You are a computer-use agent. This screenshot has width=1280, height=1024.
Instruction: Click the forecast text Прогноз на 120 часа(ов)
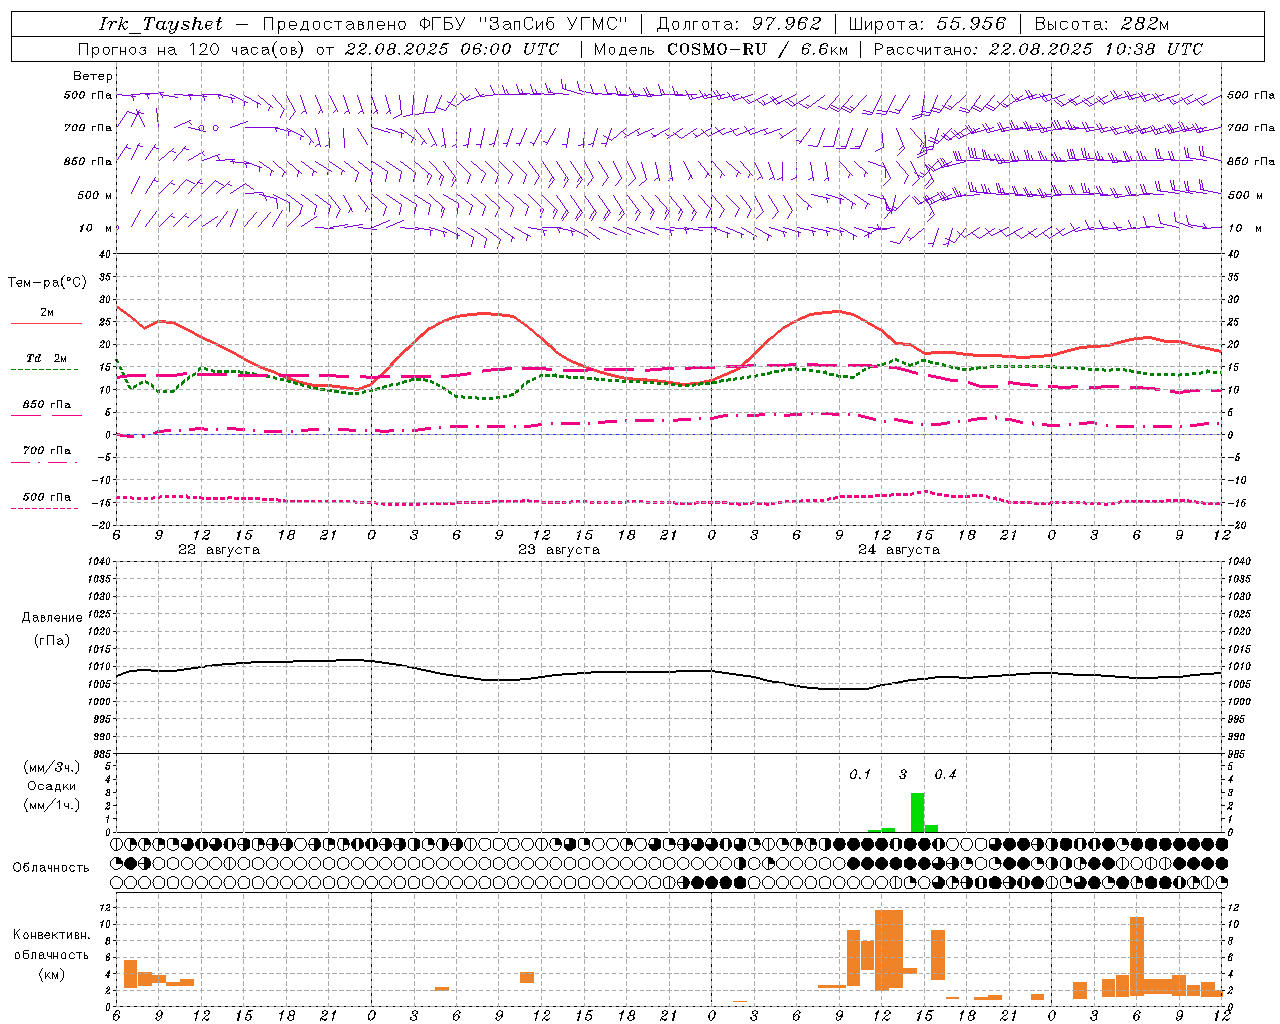coord(192,49)
